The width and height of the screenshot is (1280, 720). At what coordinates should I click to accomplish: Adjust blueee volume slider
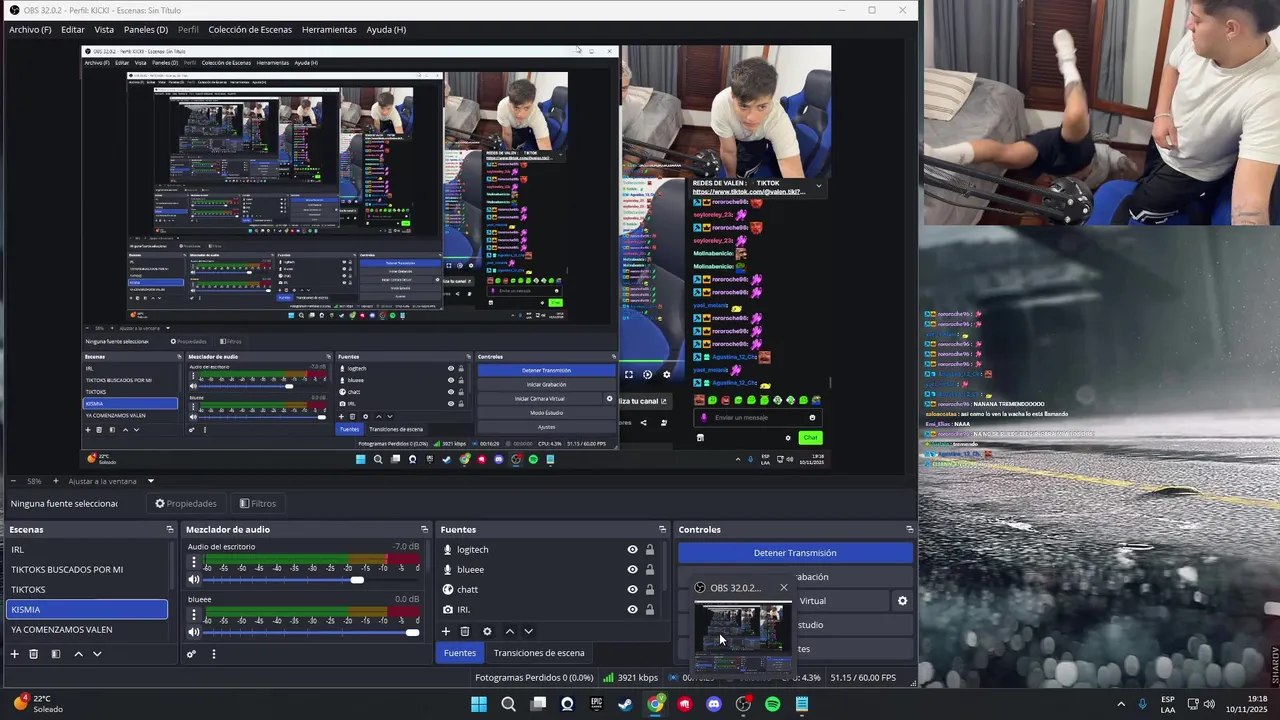pyautogui.click(x=312, y=632)
